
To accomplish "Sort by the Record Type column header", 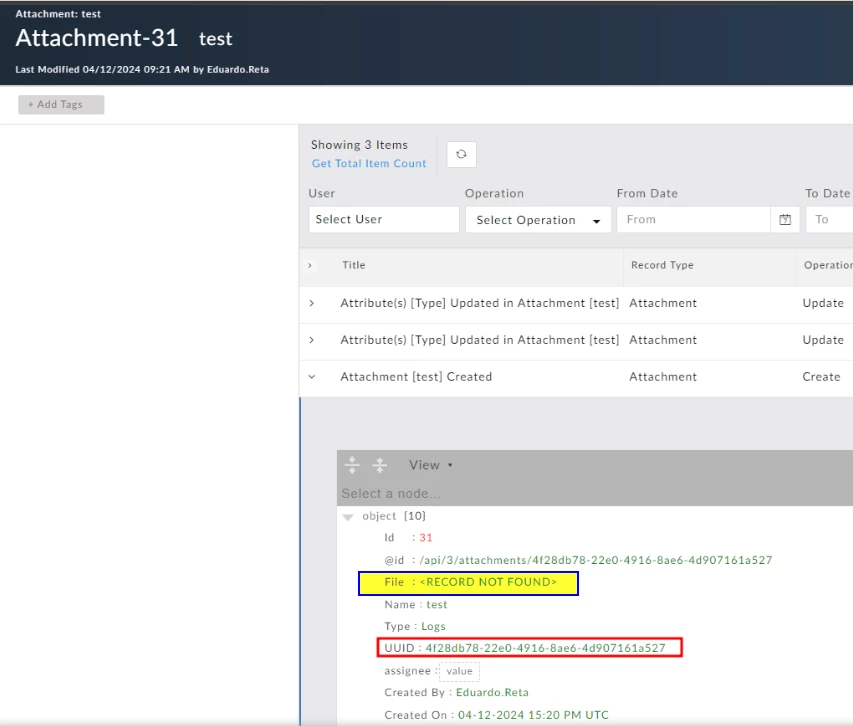I will coord(662,265).
